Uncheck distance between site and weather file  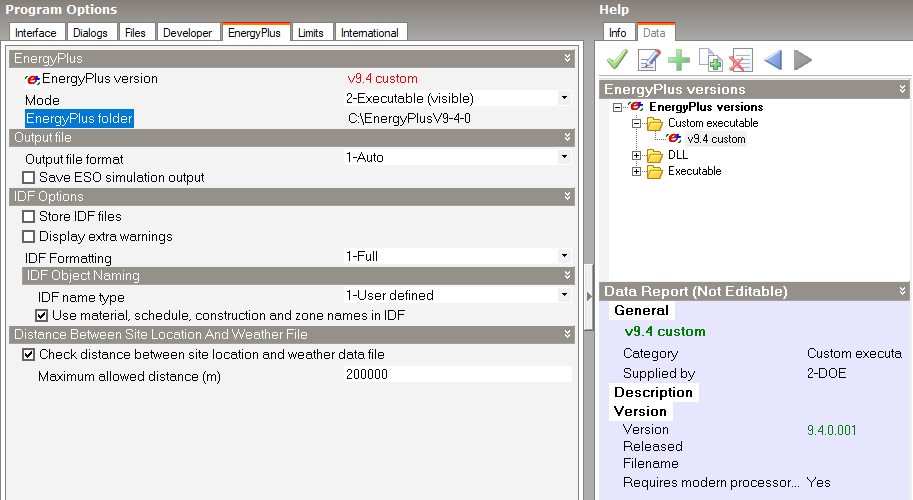click(x=29, y=355)
